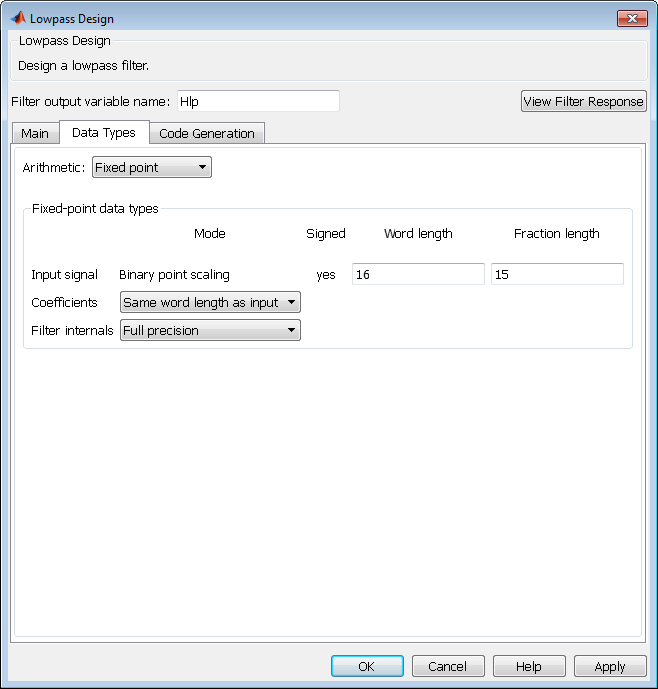Click the Cancel button
The width and height of the screenshot is (658, 689).
[x=447, y=667]
